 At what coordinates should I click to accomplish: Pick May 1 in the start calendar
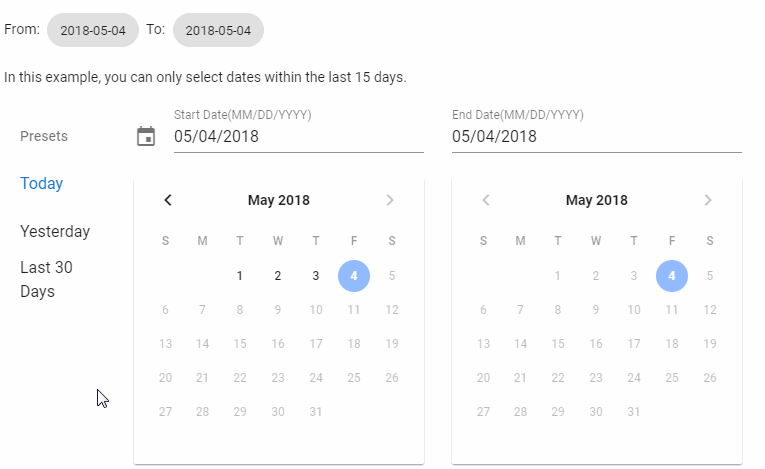tap(240, 276)
